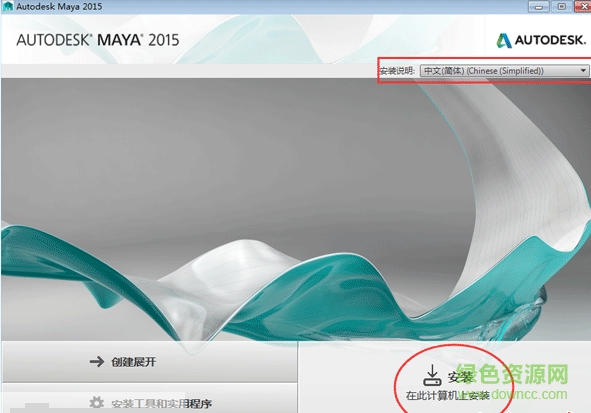
Task: Click the install download arrow icon
Action: coord(432,375)
